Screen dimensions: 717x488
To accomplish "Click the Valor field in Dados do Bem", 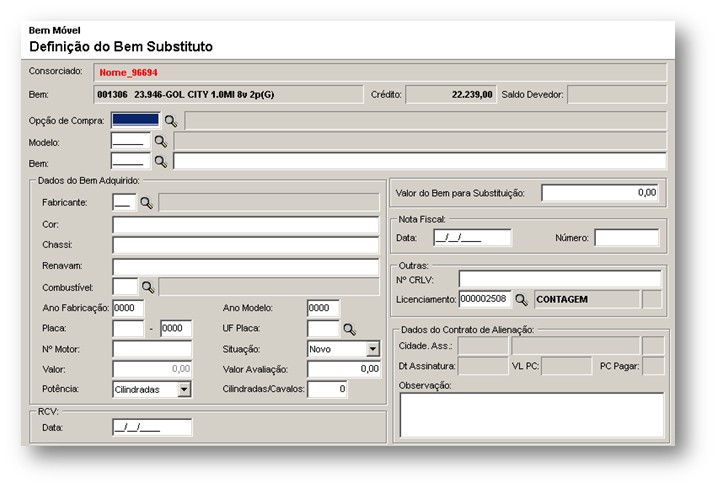I will pyautogui.click(x=152, y=369).
